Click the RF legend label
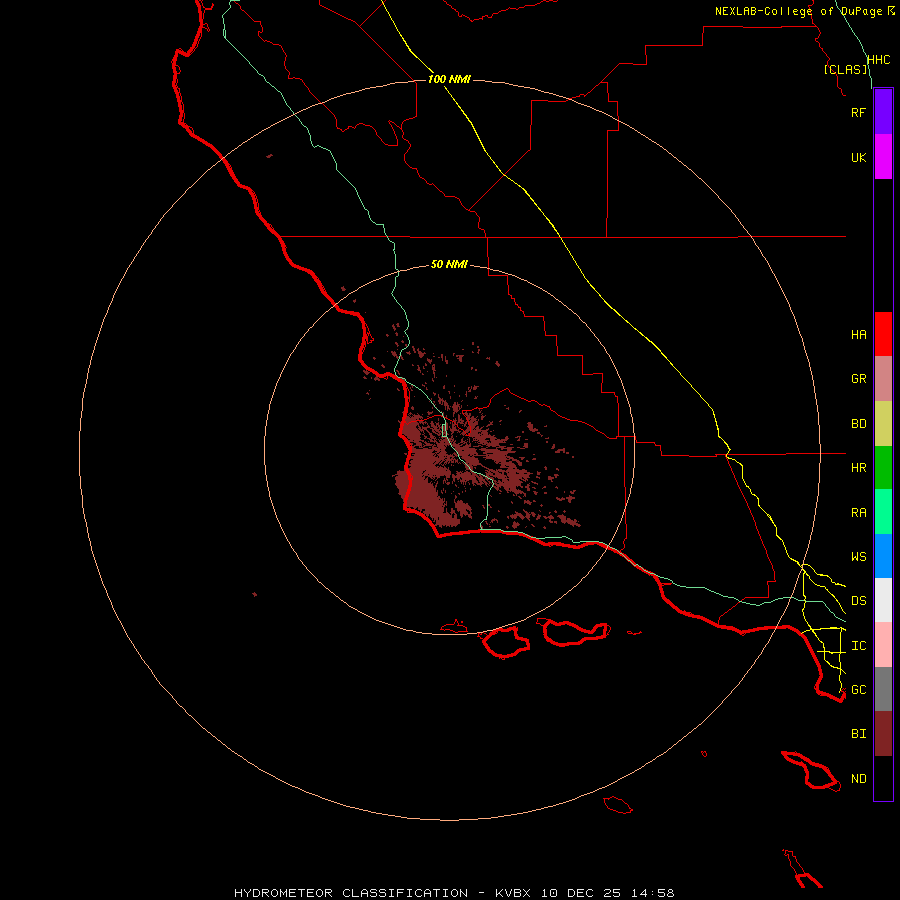 (x=859, y=112)
